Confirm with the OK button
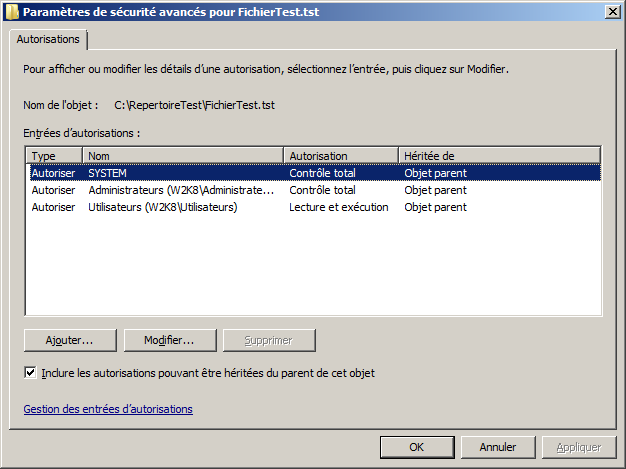Viewport: 626px width, 469px height. [417, 447]
